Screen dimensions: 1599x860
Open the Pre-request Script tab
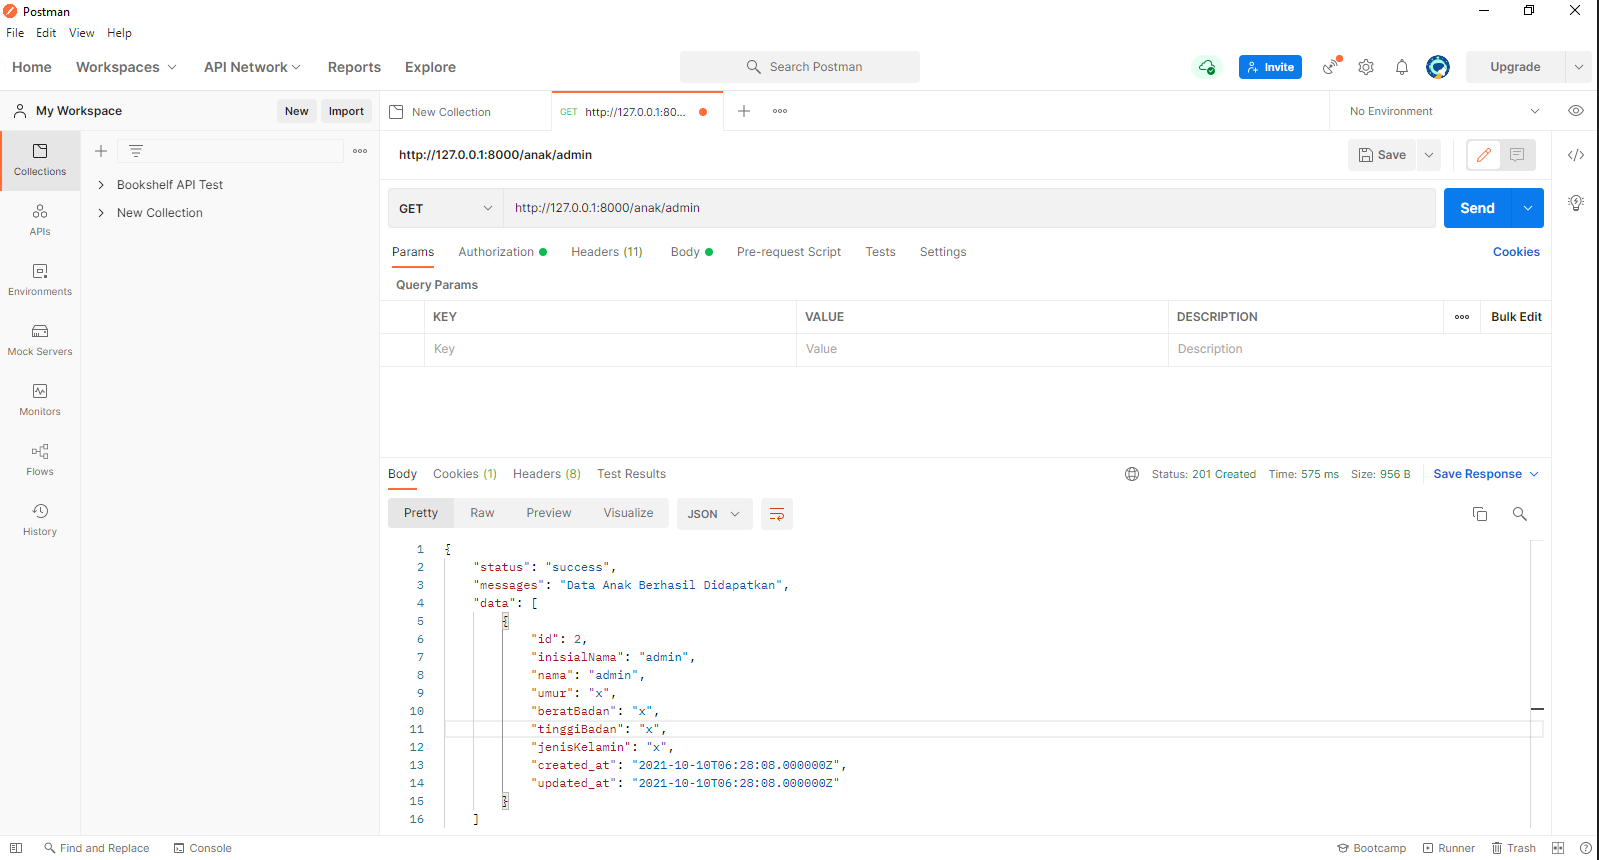pyautogui.click(x=789, y=252)
